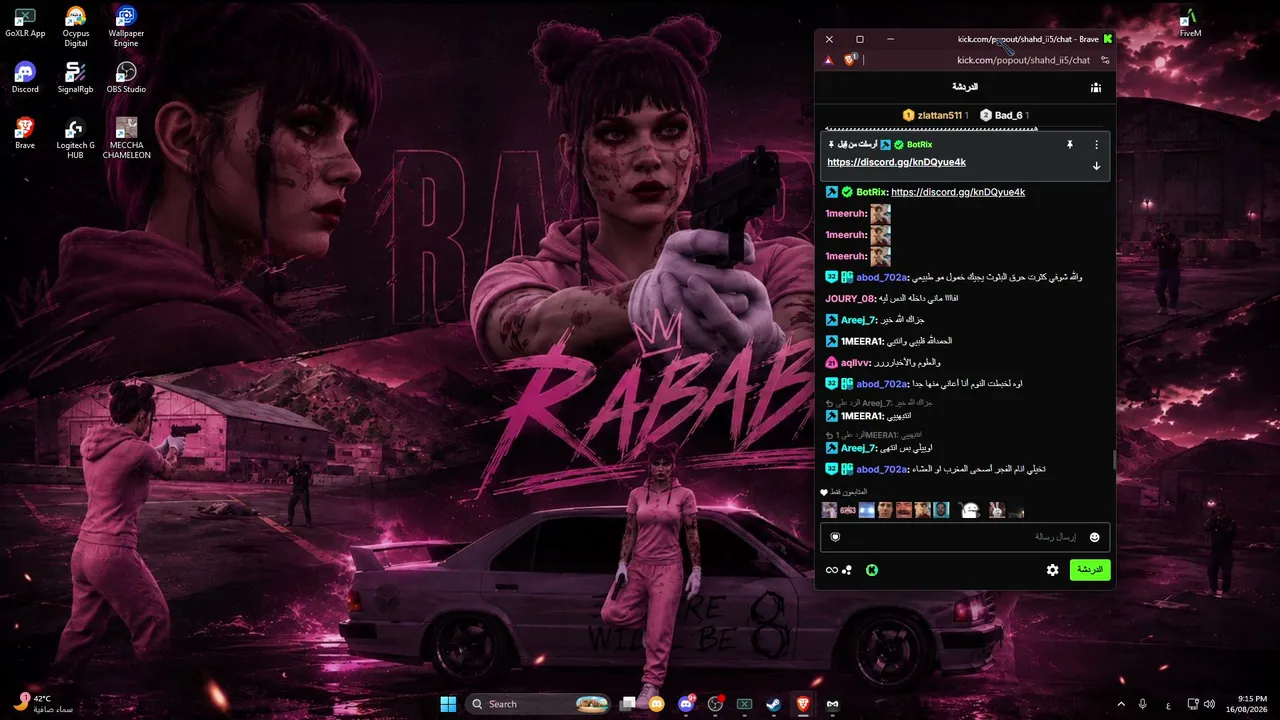1280x720 pixels.
Task: Select the bunny emote in emote row
Action: pos(997,510)
